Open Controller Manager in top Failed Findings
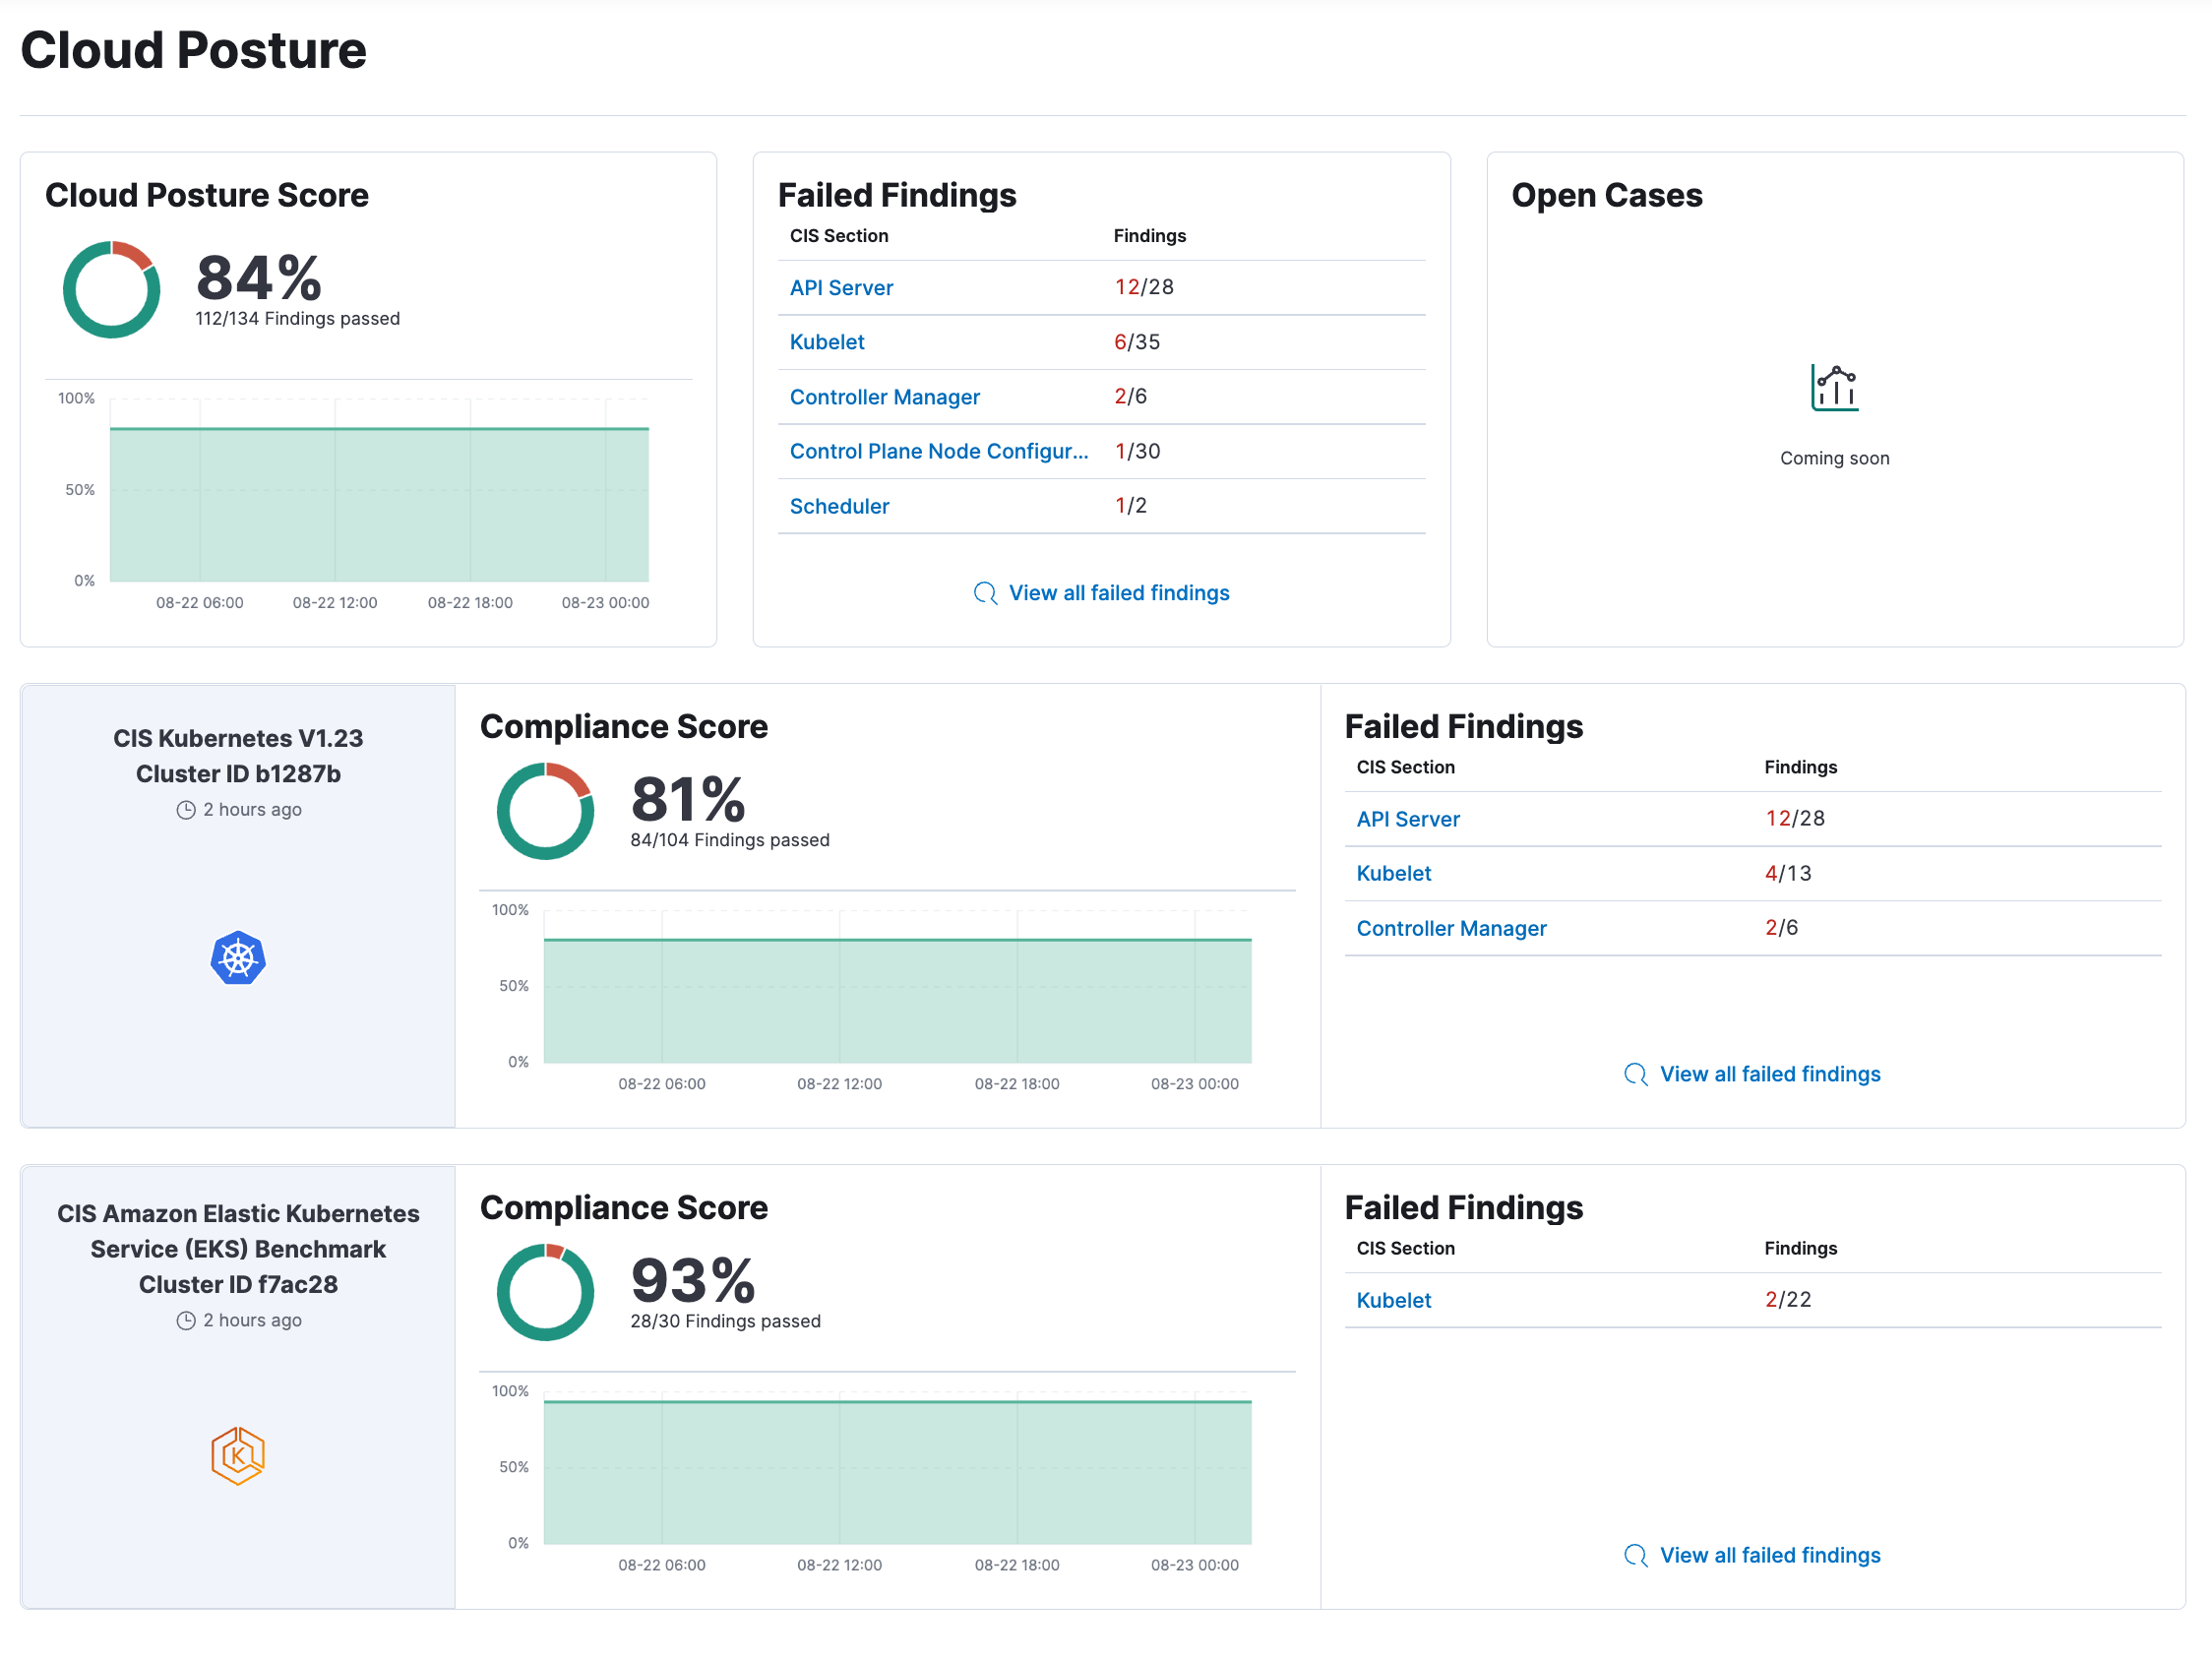The height and width of the screenshot is (1659, 2212). 884,397
